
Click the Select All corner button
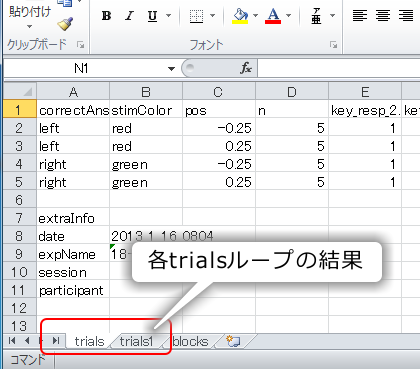coord(20,91)
